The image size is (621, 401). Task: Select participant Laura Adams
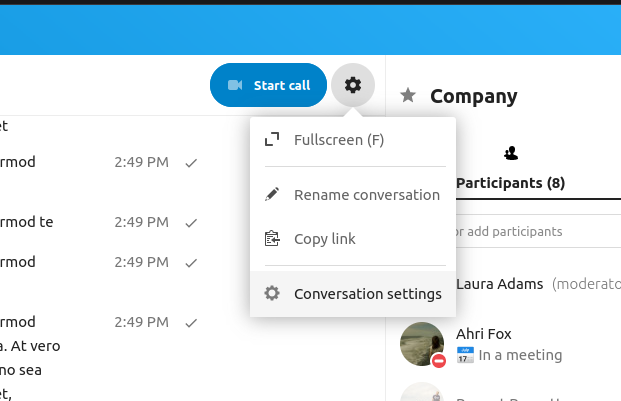point(500,284)
